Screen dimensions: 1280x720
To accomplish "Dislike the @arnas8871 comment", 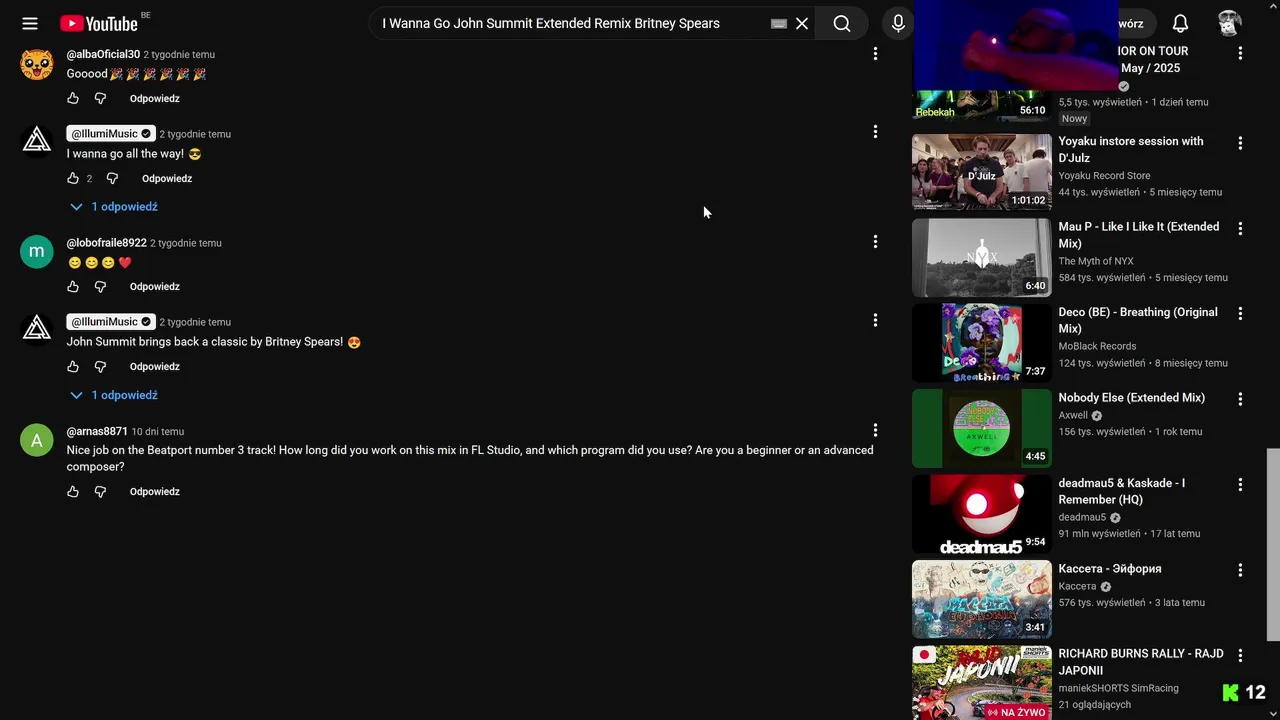I will click(100, 491).
